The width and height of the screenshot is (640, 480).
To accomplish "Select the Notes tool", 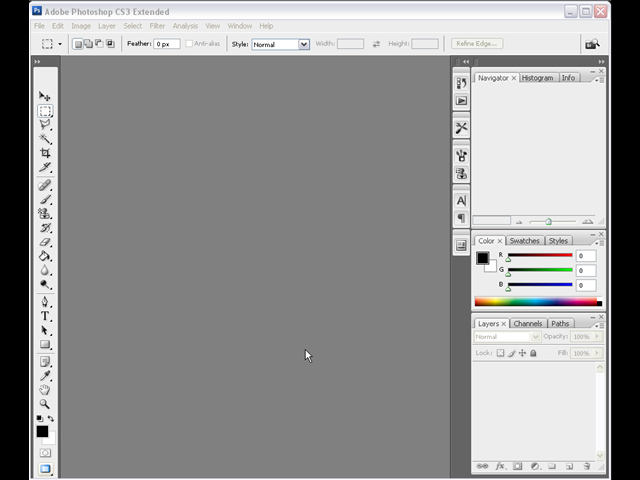I will [45, 362].
